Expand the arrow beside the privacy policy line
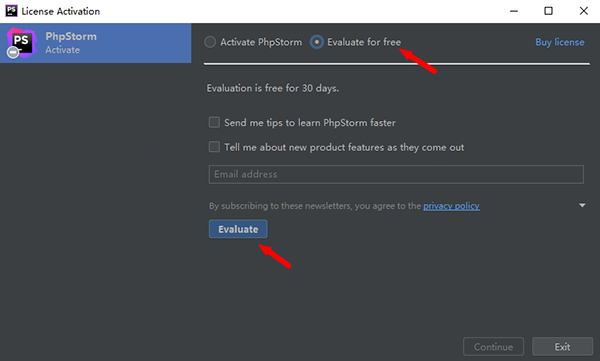The width and height of the screenshot is (600, 361). pos(582,206)
